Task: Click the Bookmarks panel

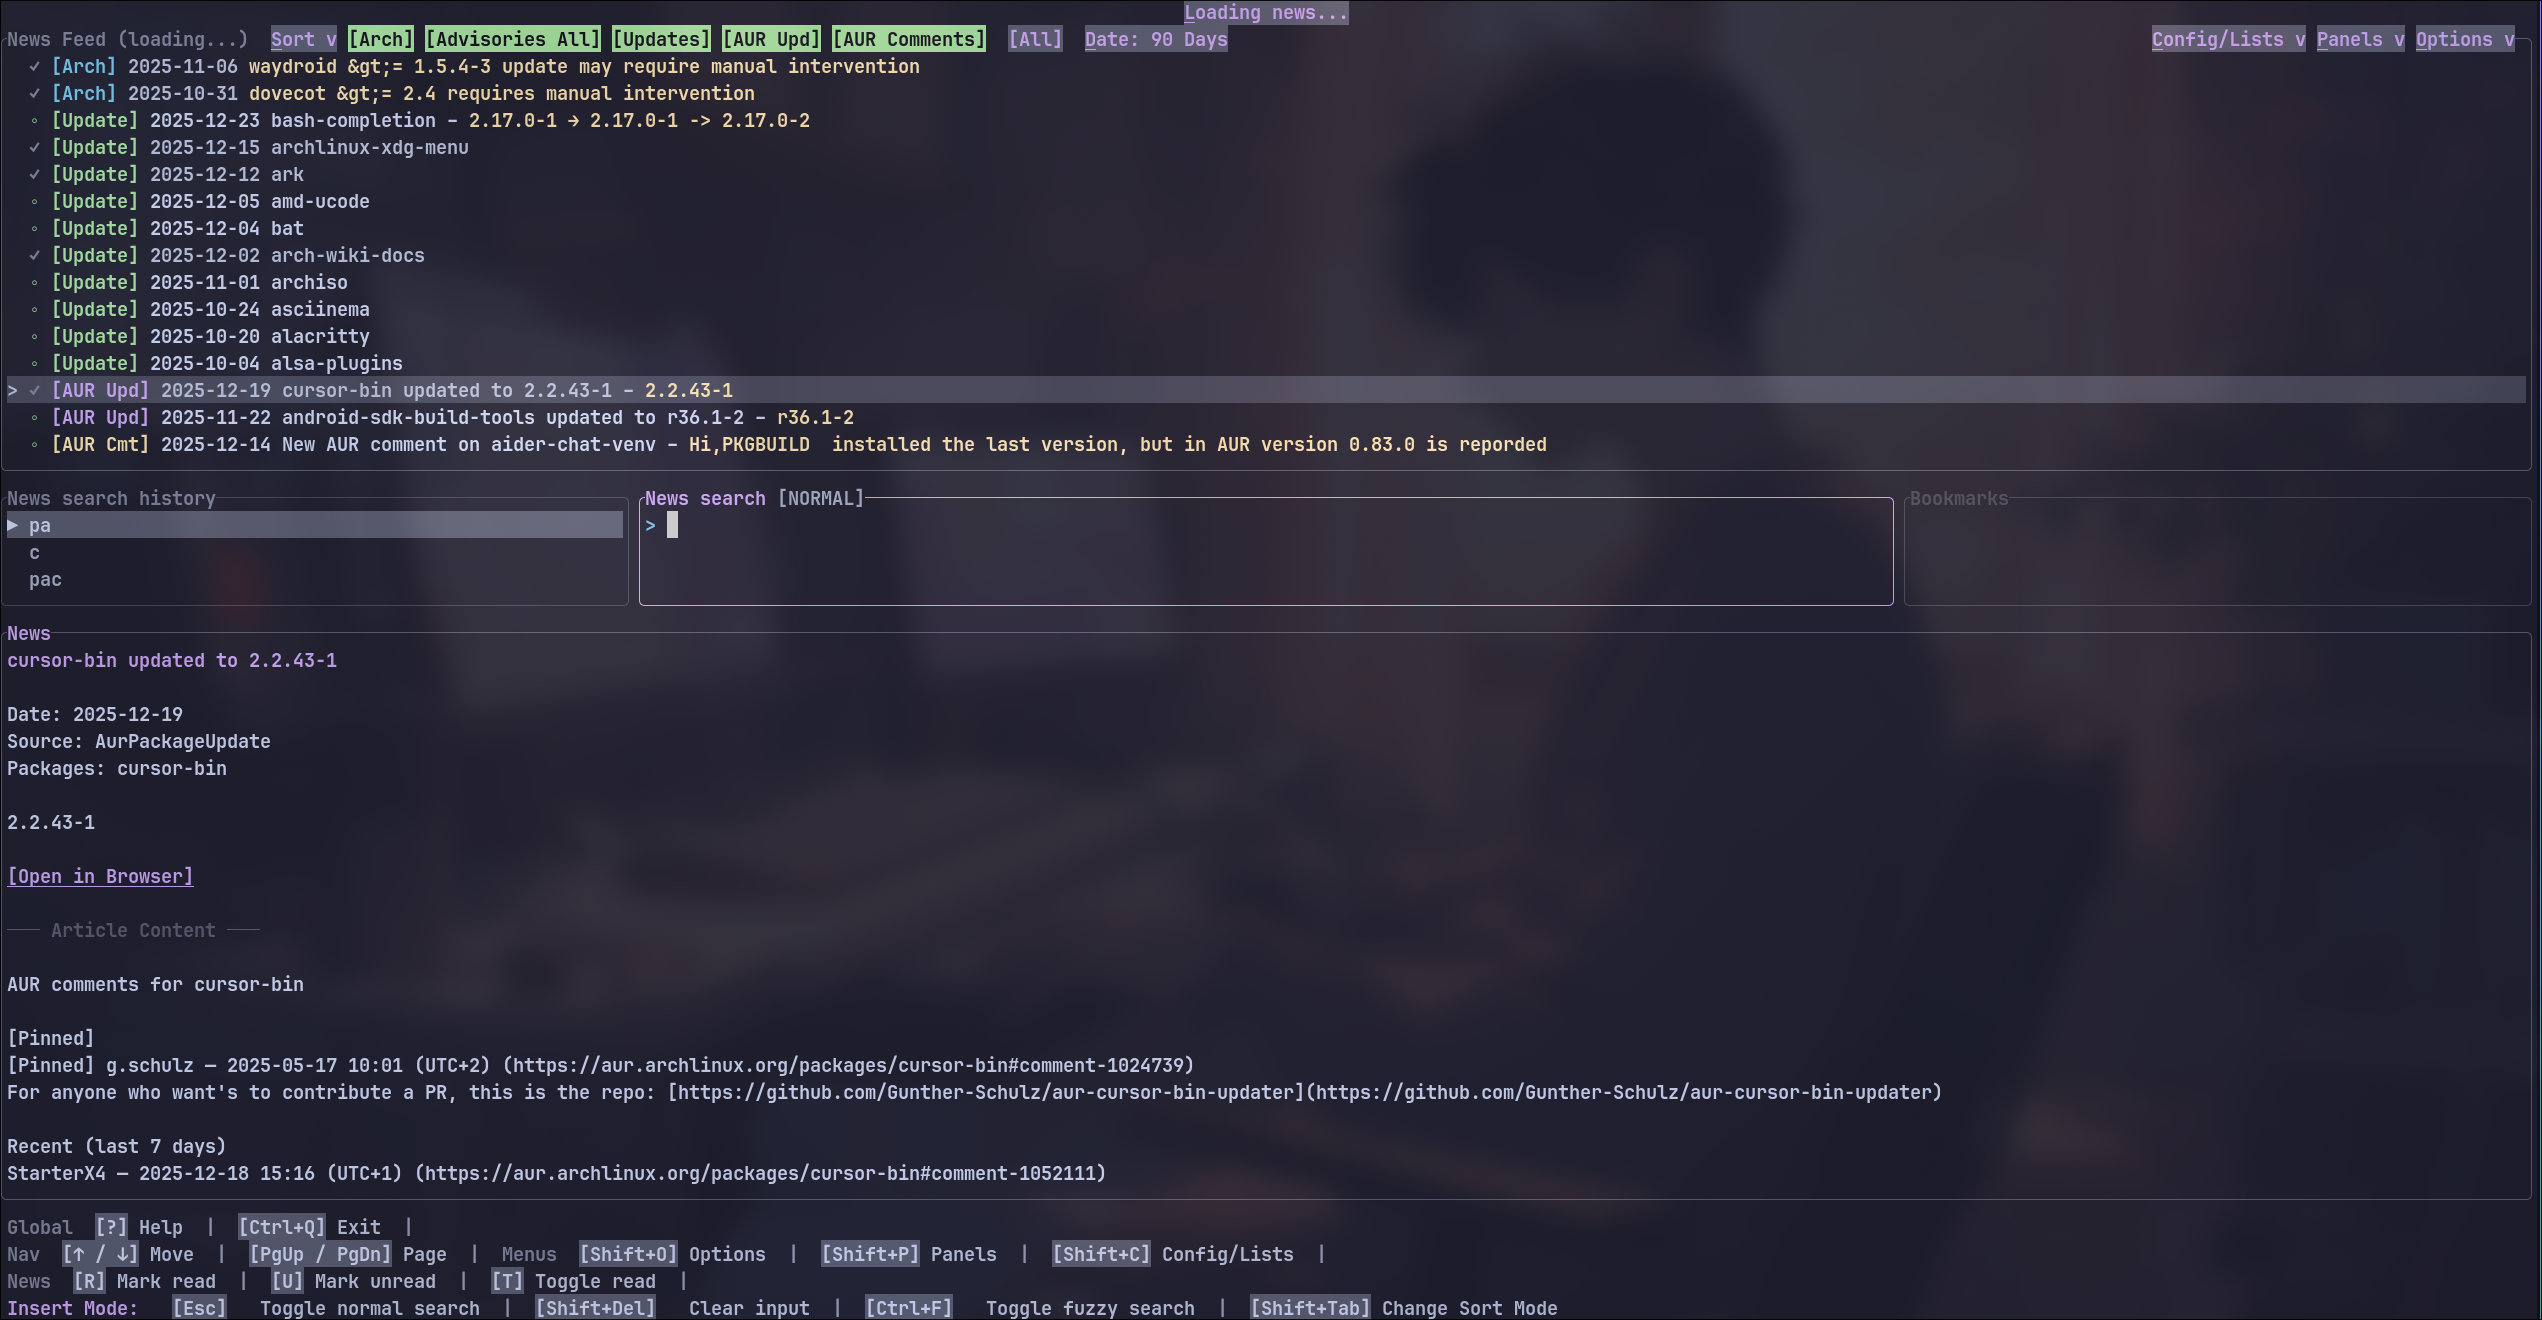Action: point(2217,551)
